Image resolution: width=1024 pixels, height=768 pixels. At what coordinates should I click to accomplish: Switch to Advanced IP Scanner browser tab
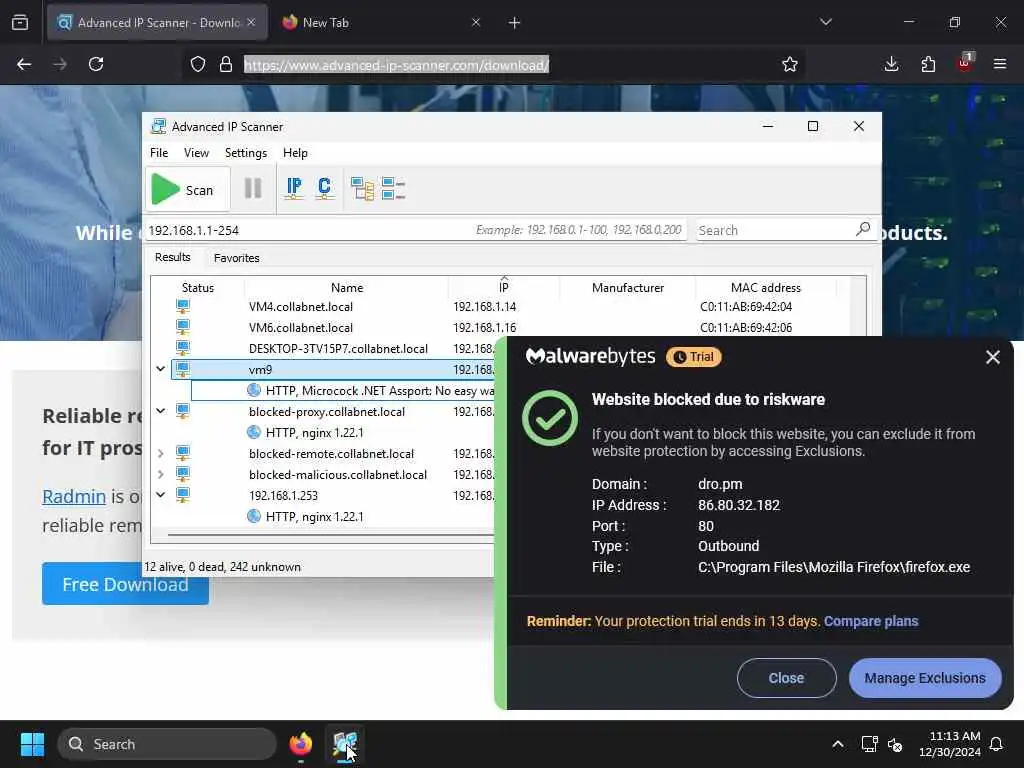pos(157,22)
